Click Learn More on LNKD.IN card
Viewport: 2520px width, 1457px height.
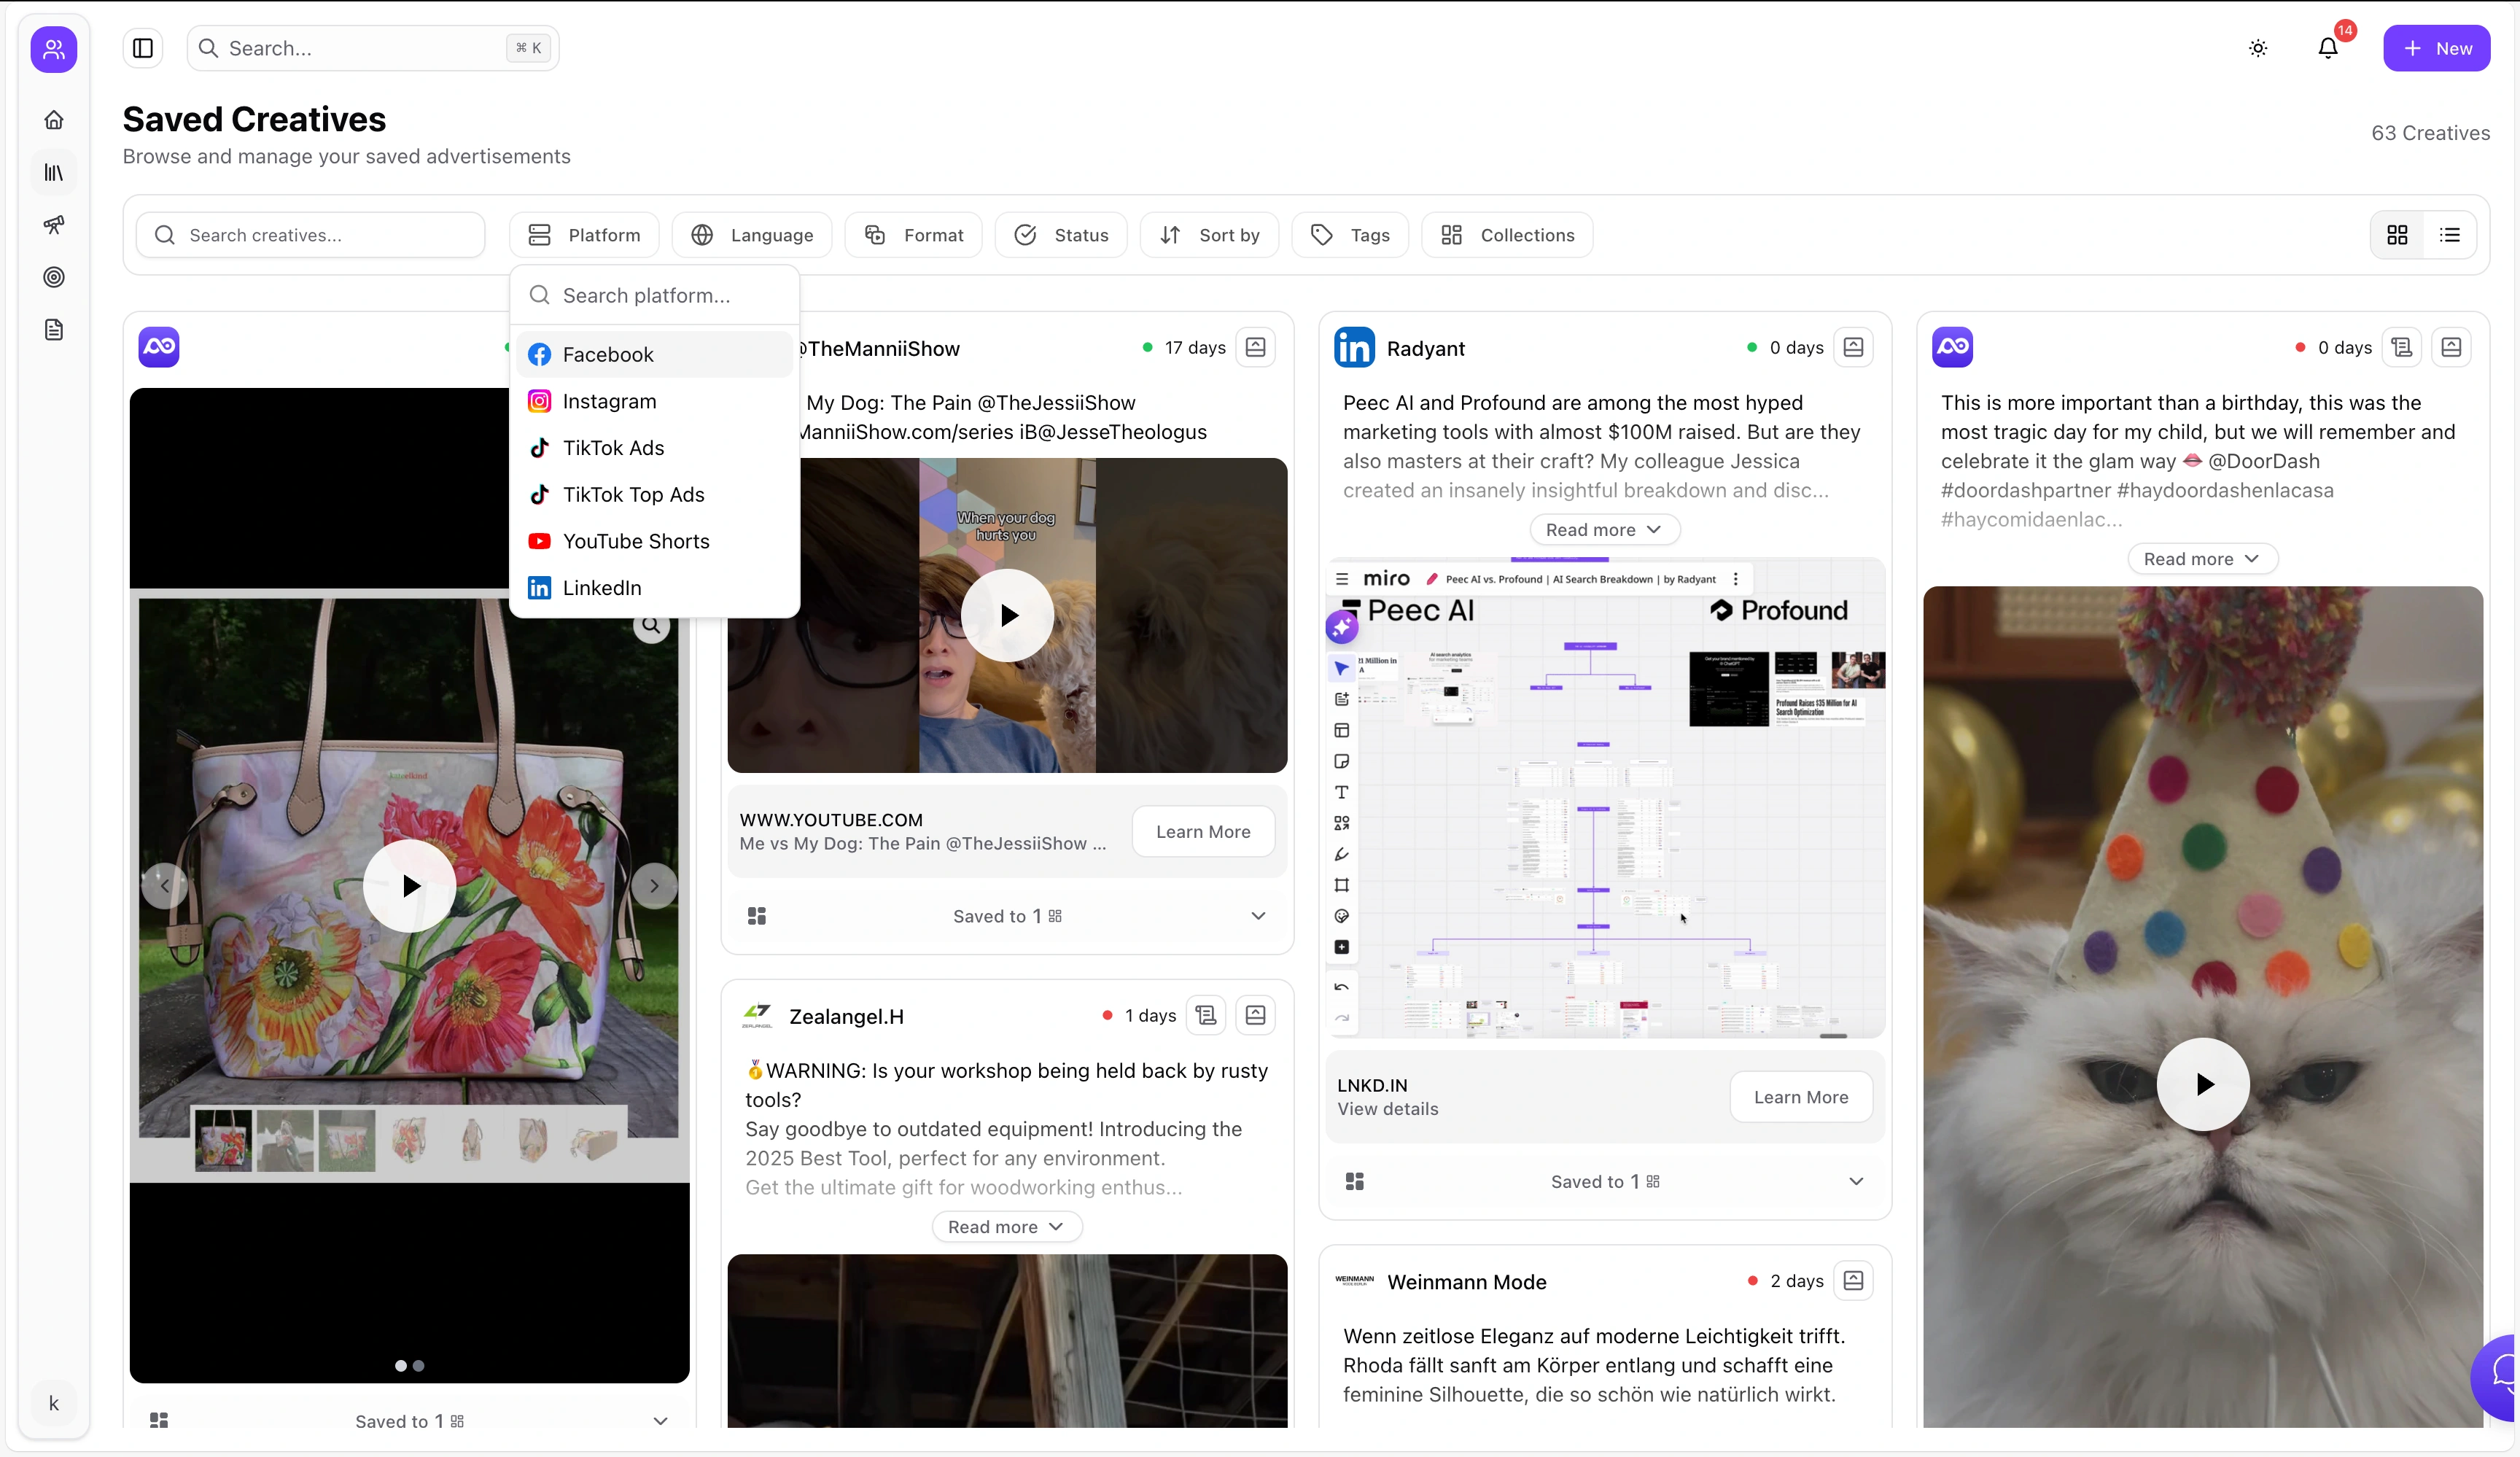pyautogui.click(x=1800, y=1097)
